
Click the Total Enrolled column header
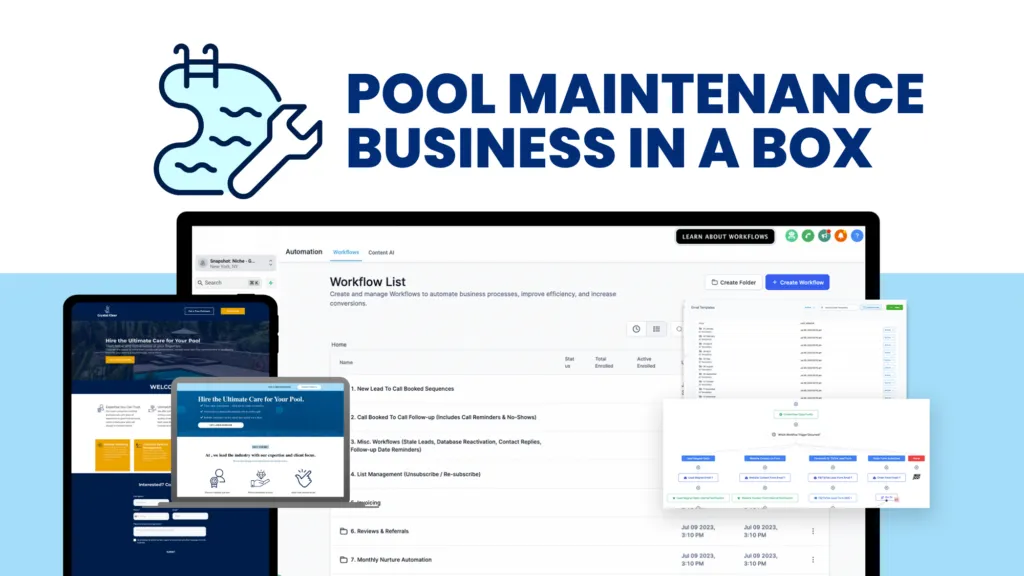(x=604, y=362)
